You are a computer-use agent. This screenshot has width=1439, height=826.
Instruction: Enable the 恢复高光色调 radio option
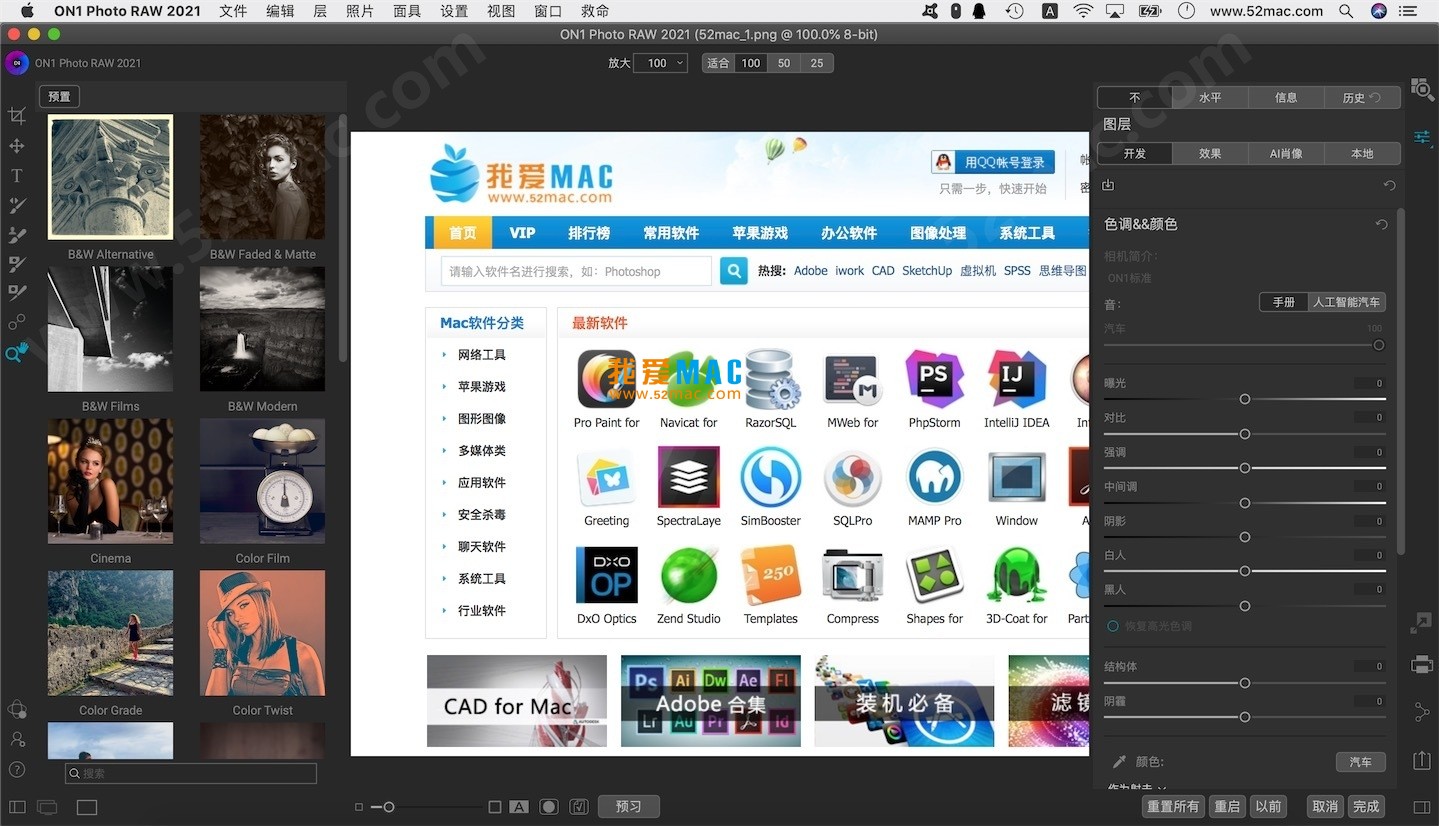pyautogui.click(x=1112, y=626)
